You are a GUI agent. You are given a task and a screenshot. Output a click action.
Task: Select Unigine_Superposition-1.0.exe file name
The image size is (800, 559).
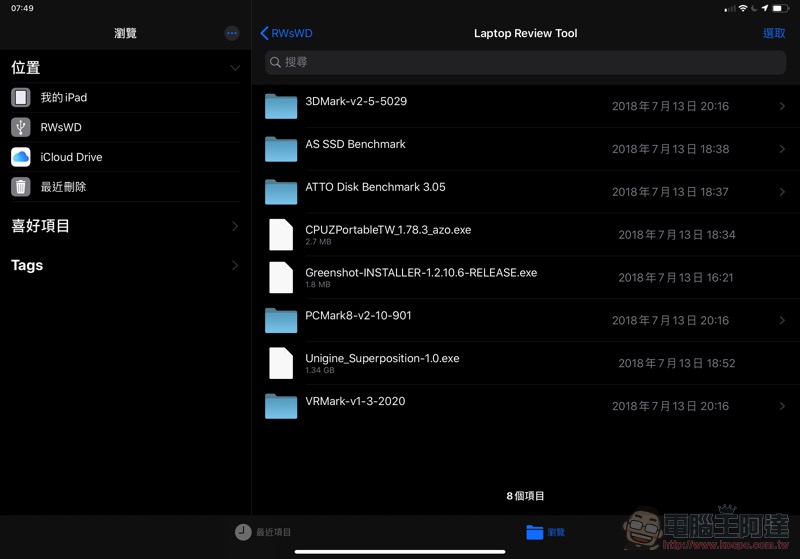(383, 358)
